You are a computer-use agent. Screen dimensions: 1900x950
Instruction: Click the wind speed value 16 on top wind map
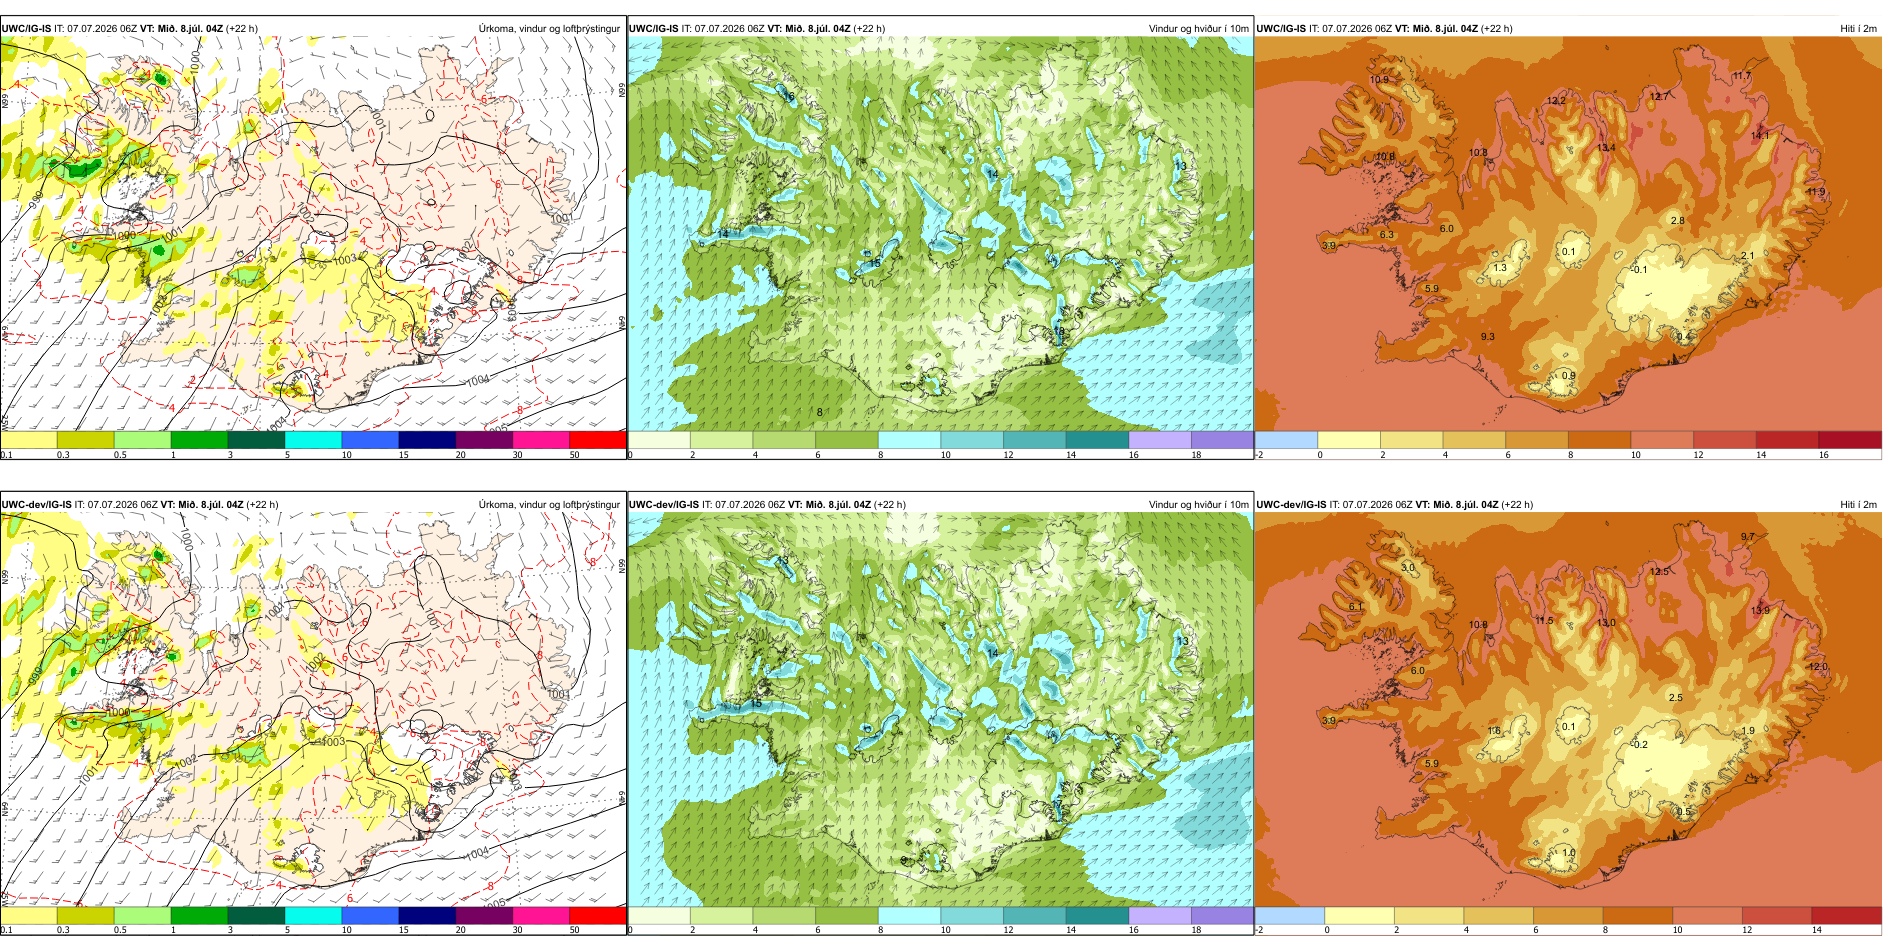790,97
